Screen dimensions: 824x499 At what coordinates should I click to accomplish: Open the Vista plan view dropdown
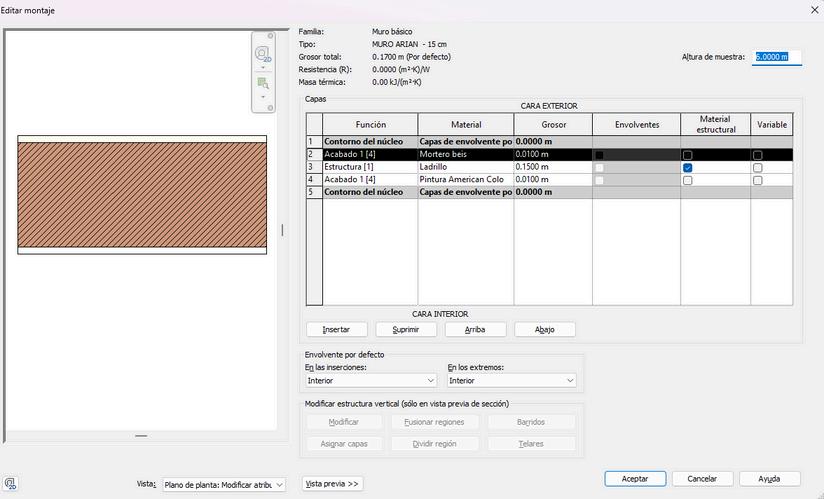click(x=224, y=484)
